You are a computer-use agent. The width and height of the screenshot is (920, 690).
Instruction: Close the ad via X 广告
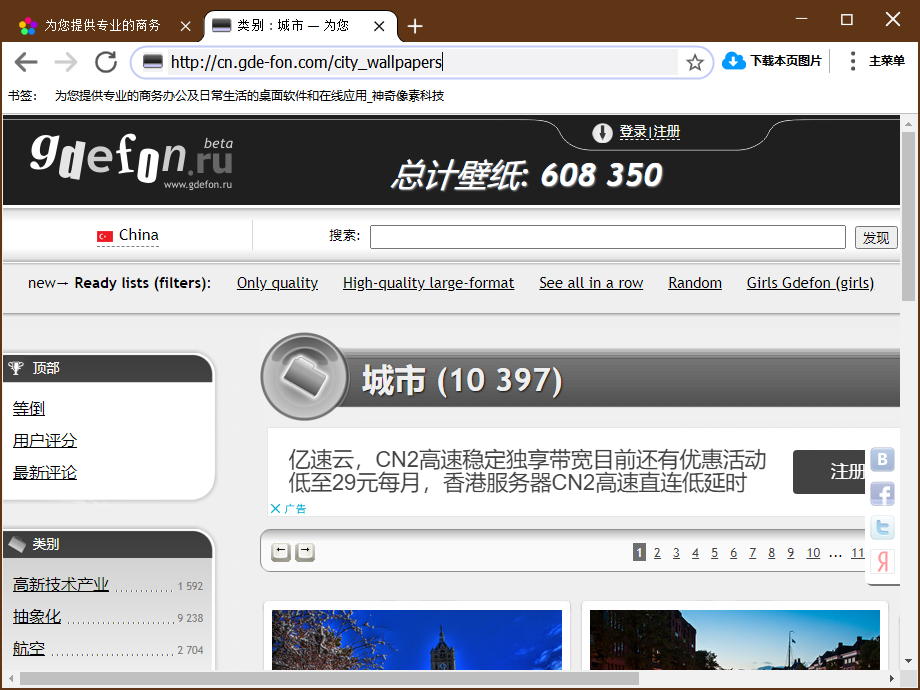tap(290, 508)
